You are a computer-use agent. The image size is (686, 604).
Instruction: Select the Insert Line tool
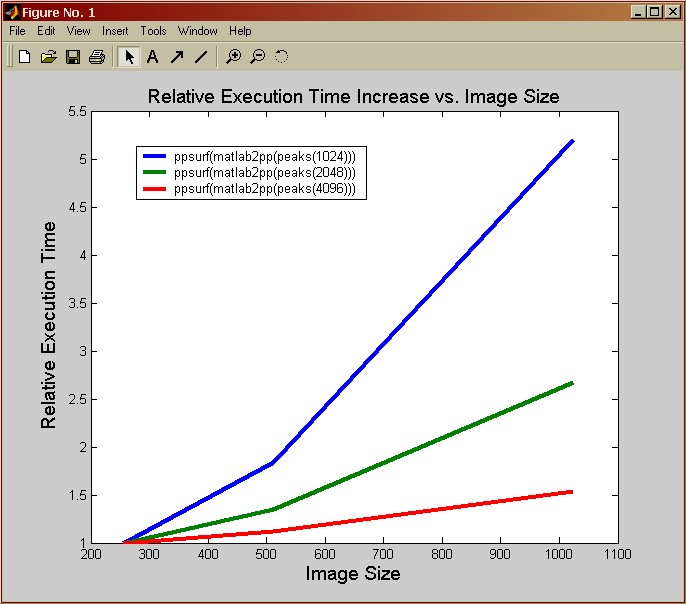[x=201, y=57]
